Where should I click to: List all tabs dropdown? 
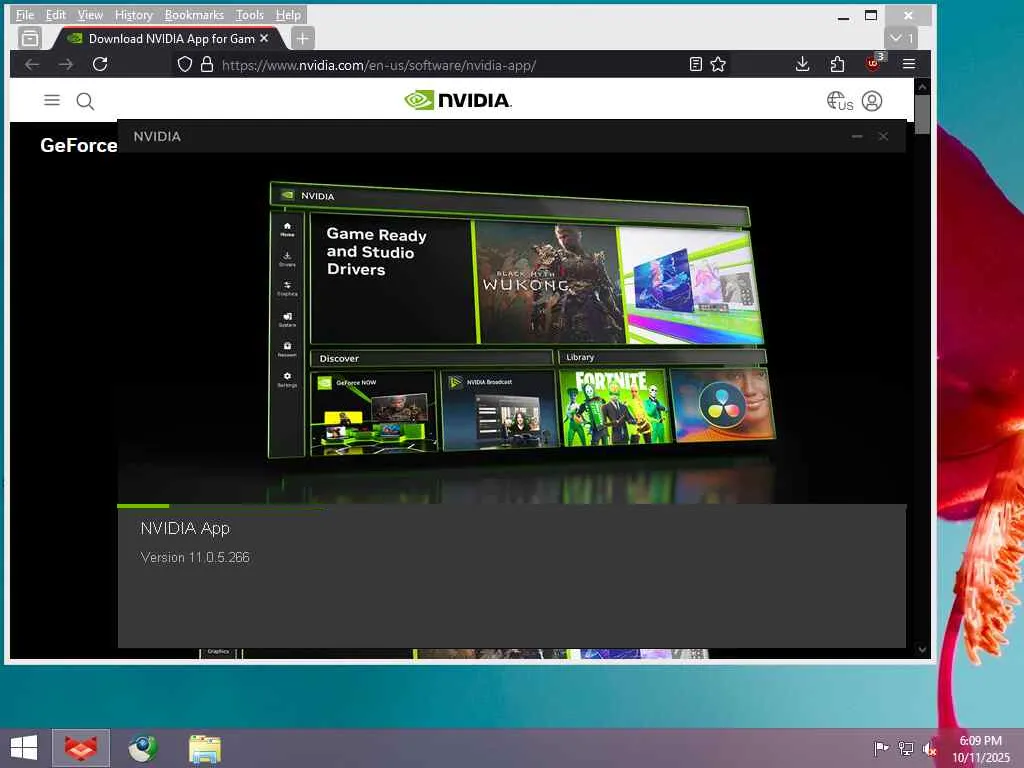pos(901,38)
